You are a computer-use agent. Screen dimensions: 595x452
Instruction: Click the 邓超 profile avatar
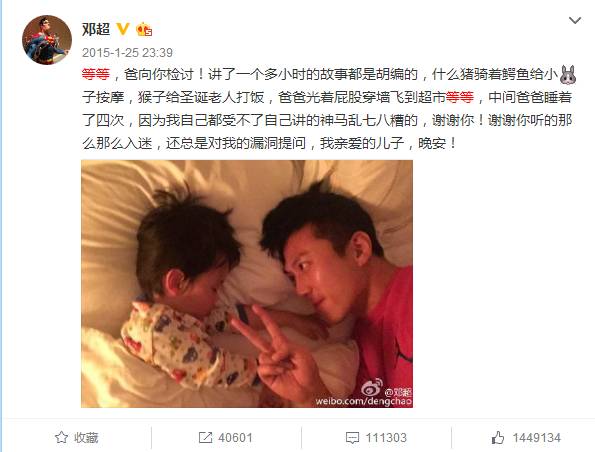47,40
